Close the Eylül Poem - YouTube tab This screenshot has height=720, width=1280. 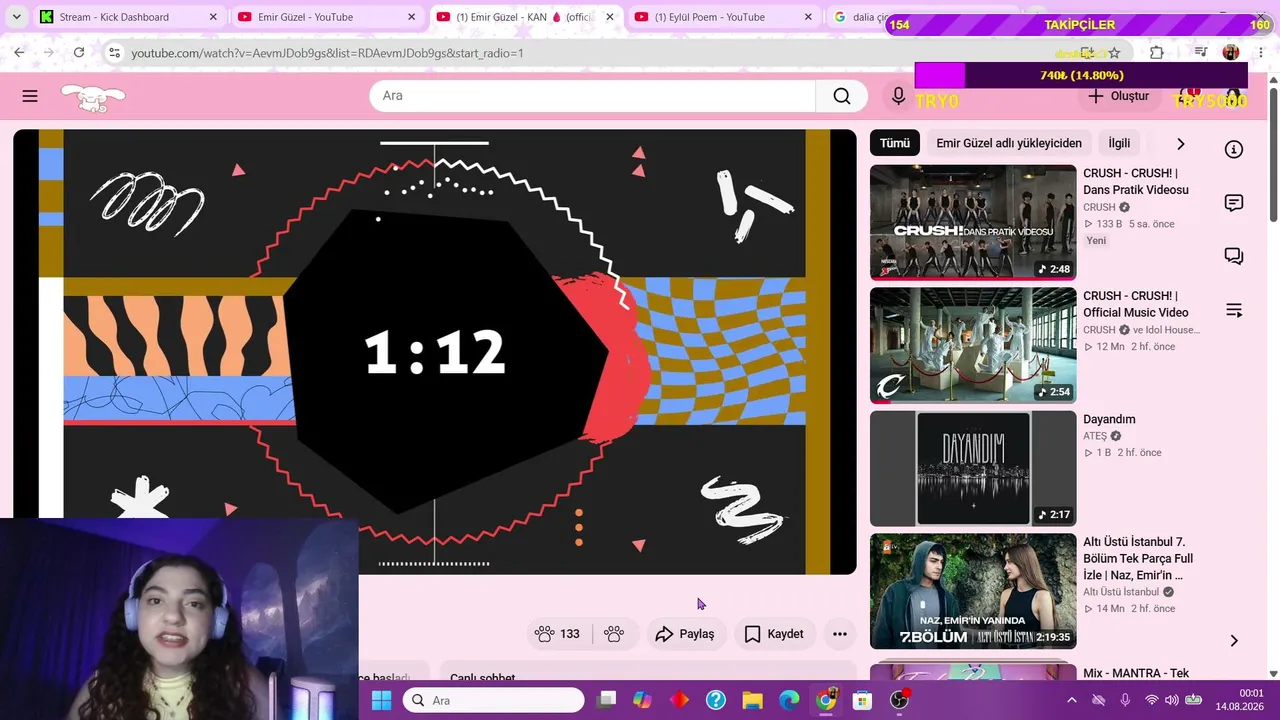808,17
